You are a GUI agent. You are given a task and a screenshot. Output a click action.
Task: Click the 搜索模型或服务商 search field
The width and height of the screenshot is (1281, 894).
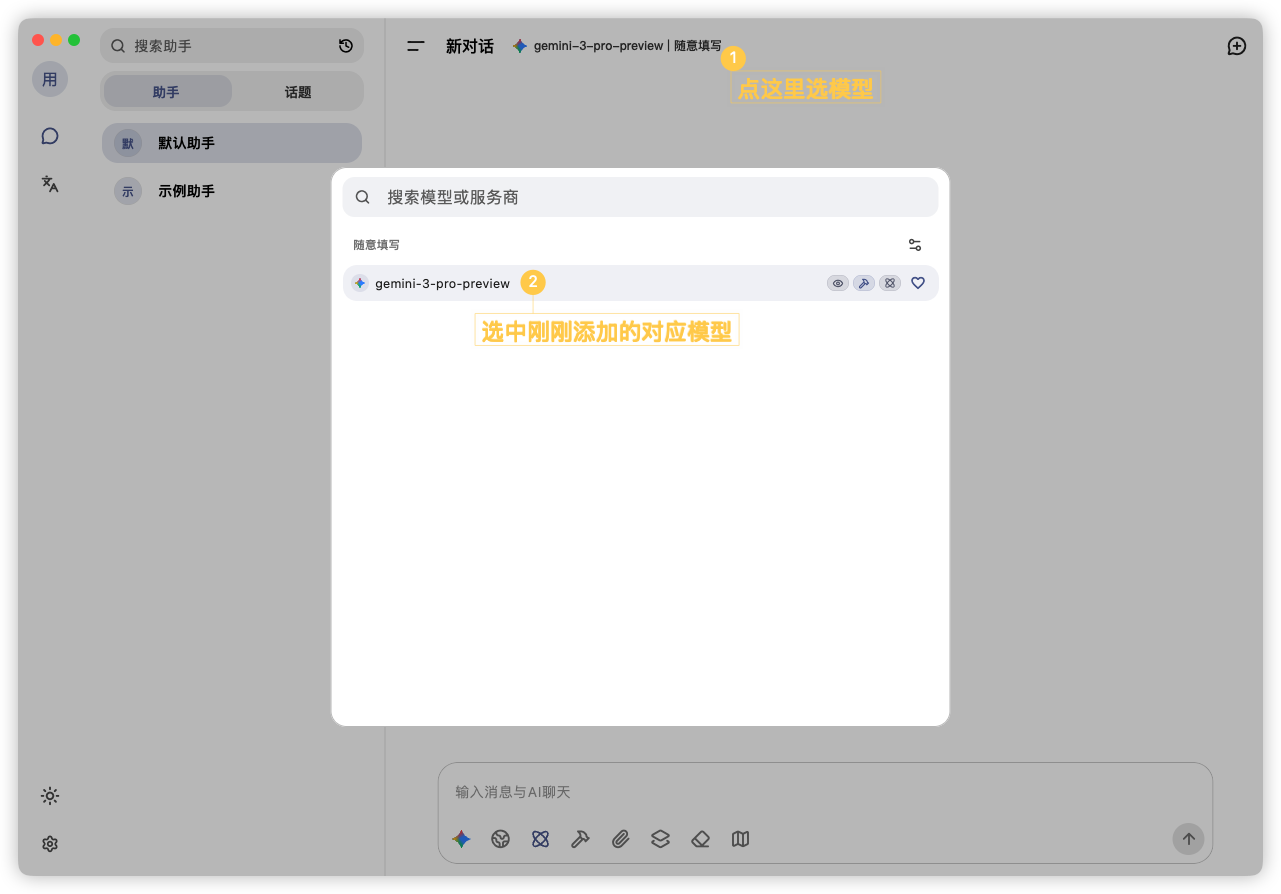click(640, 197)
